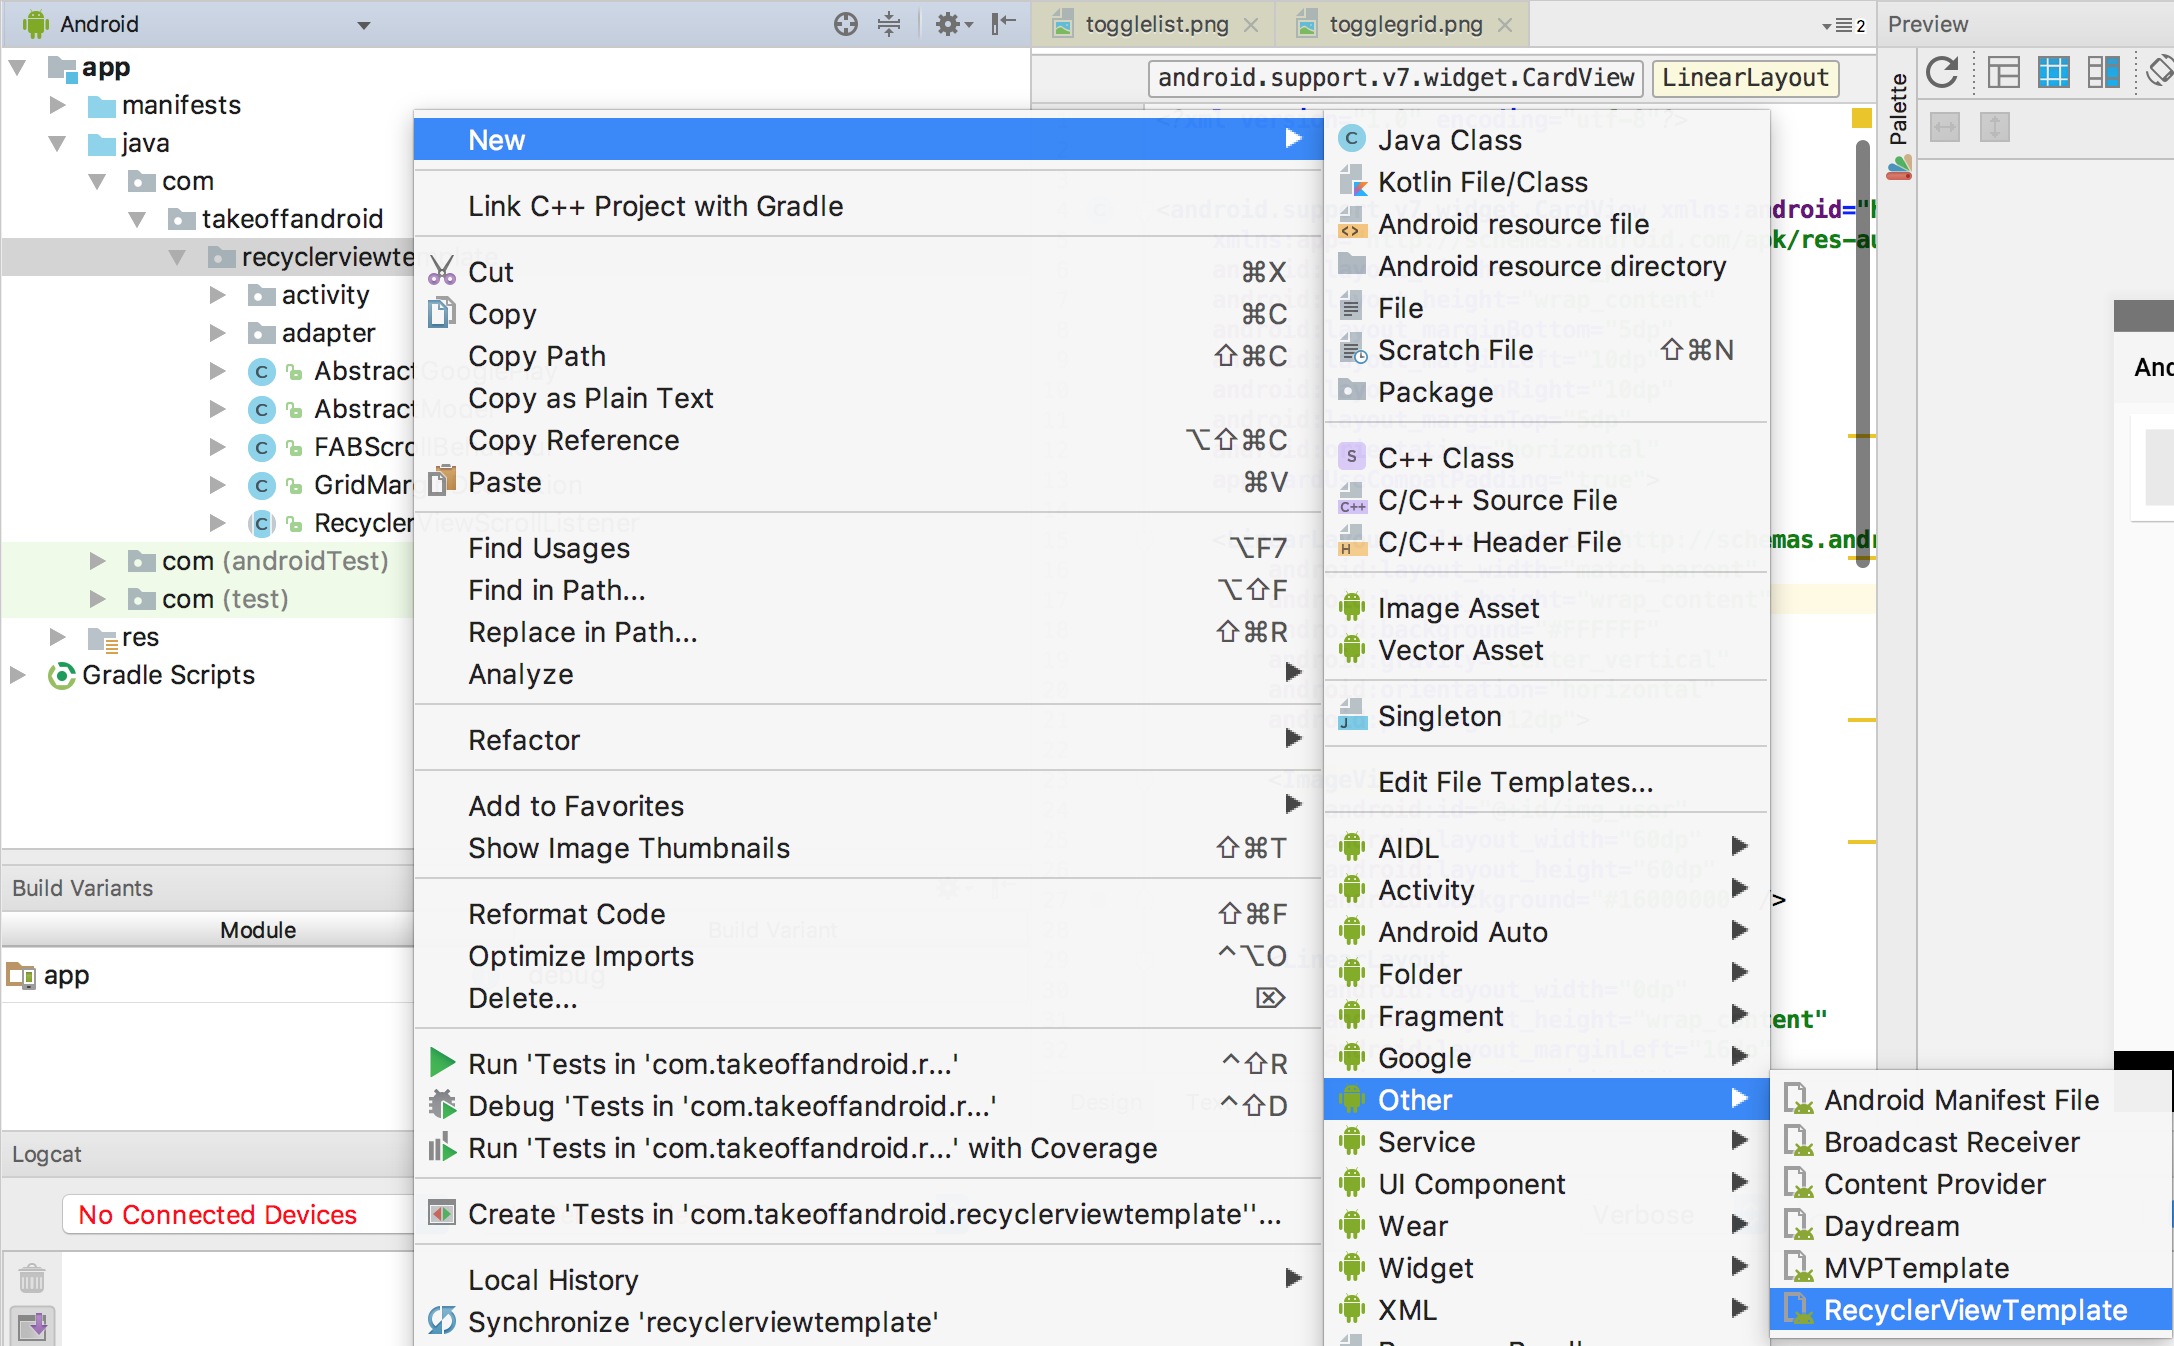Click the collapse all icon in project panel
2174x1346 pixels.
tap(889, 24)
